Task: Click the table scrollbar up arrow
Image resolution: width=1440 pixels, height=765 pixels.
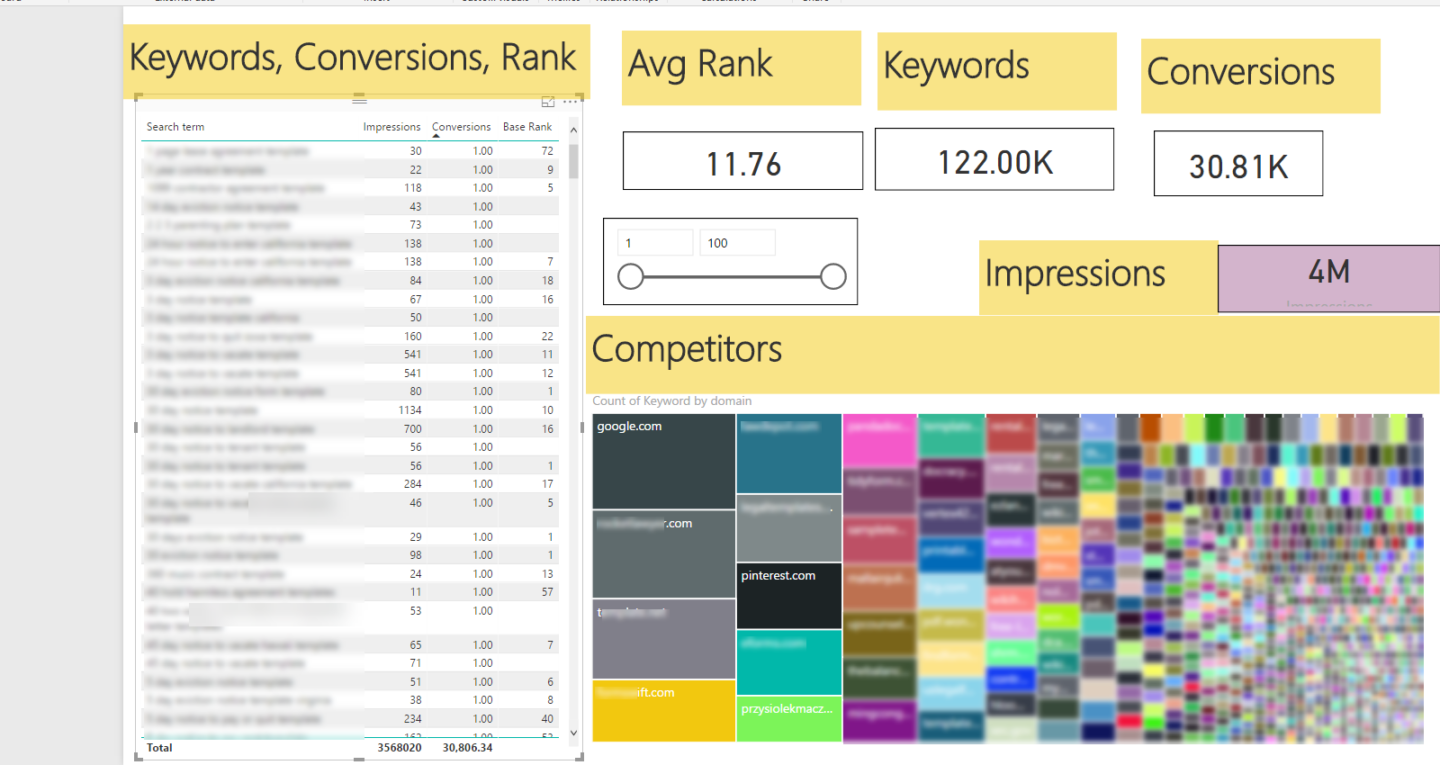Action: (574, 131)
